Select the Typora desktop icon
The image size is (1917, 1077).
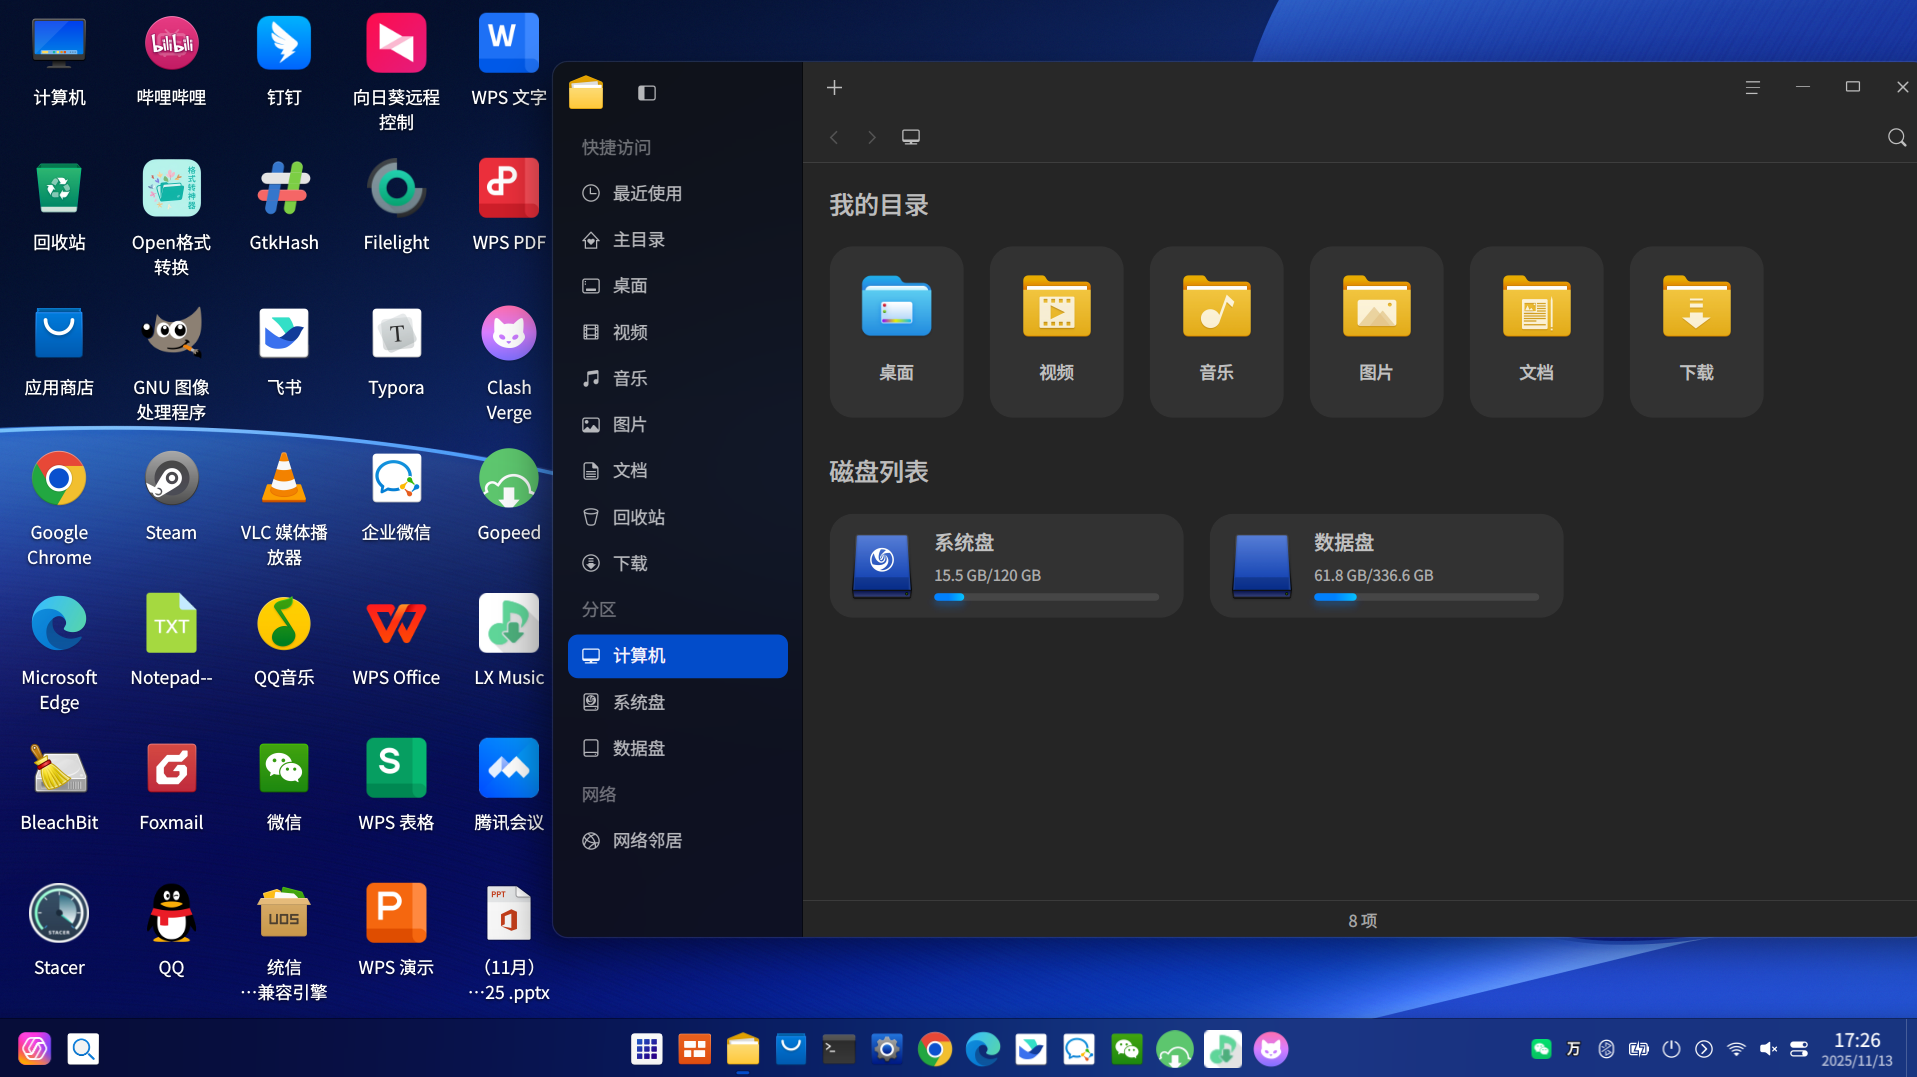coord(396,352)
